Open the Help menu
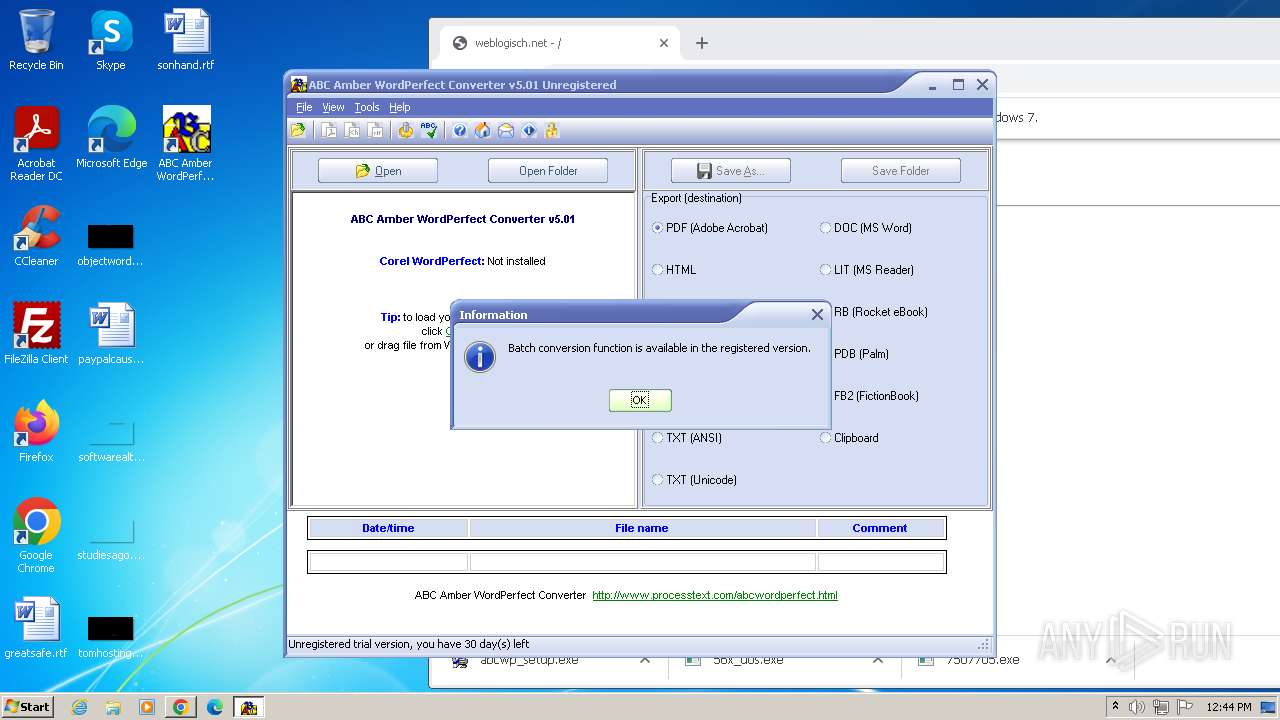 pyautogui.click(x=400, y=107)
